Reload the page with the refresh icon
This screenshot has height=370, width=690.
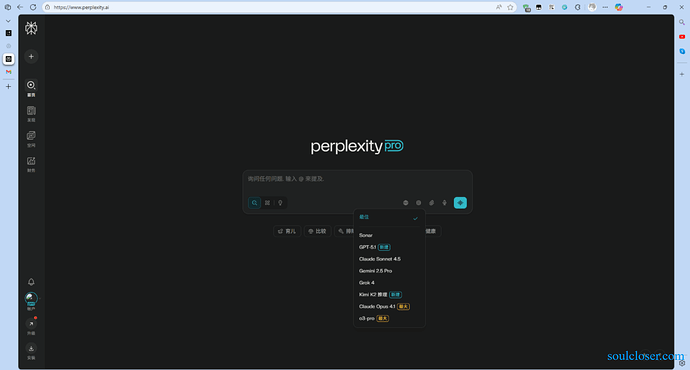coord(33,7)
